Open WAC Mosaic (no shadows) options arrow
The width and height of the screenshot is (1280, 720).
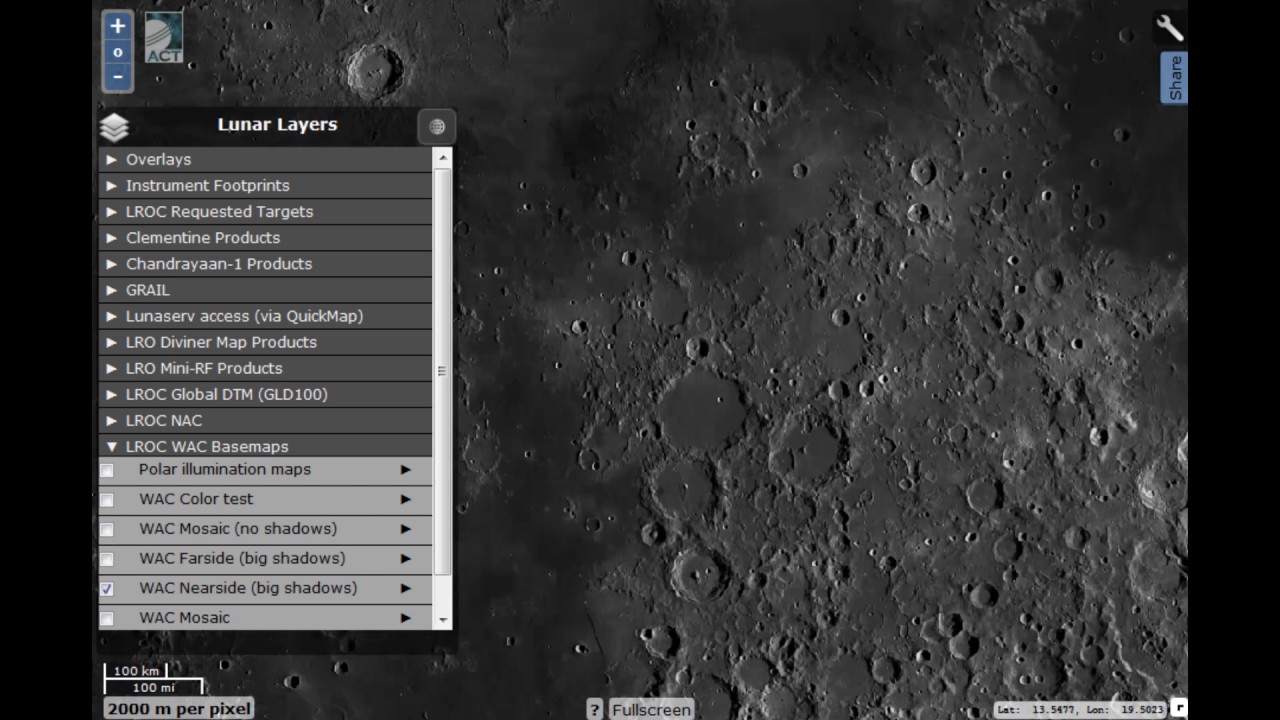pos(406,529)
